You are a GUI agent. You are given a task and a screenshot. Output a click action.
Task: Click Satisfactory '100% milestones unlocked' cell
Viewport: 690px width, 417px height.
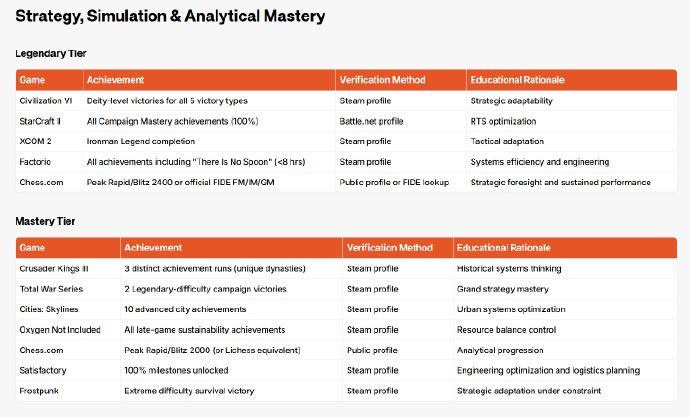point(176,370)
